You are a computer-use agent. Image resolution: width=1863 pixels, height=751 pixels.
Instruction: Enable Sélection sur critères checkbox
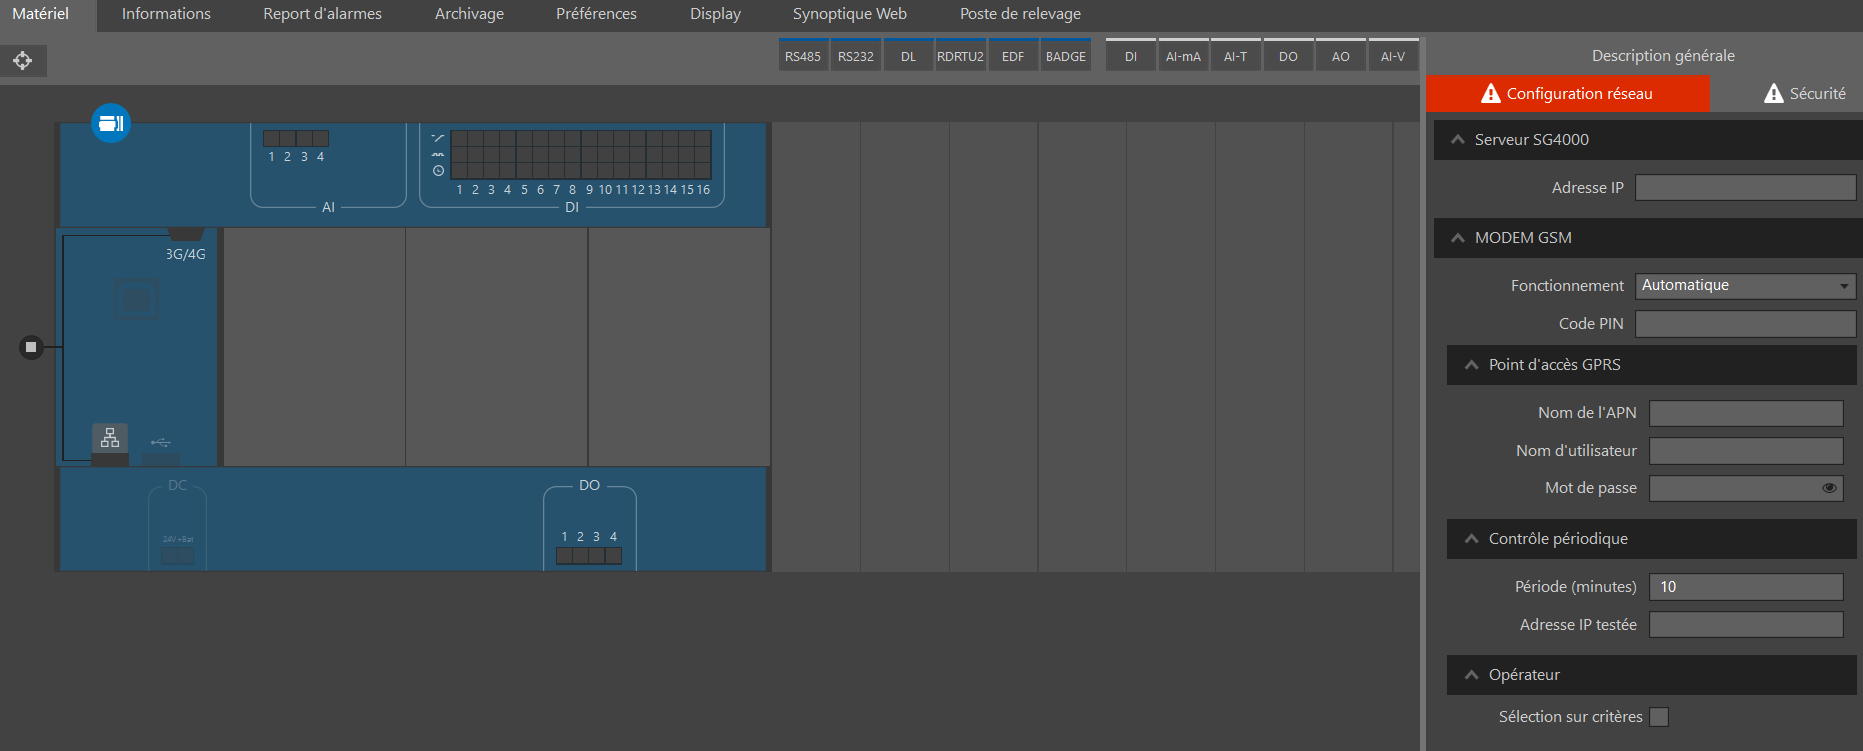point(1659,717)
